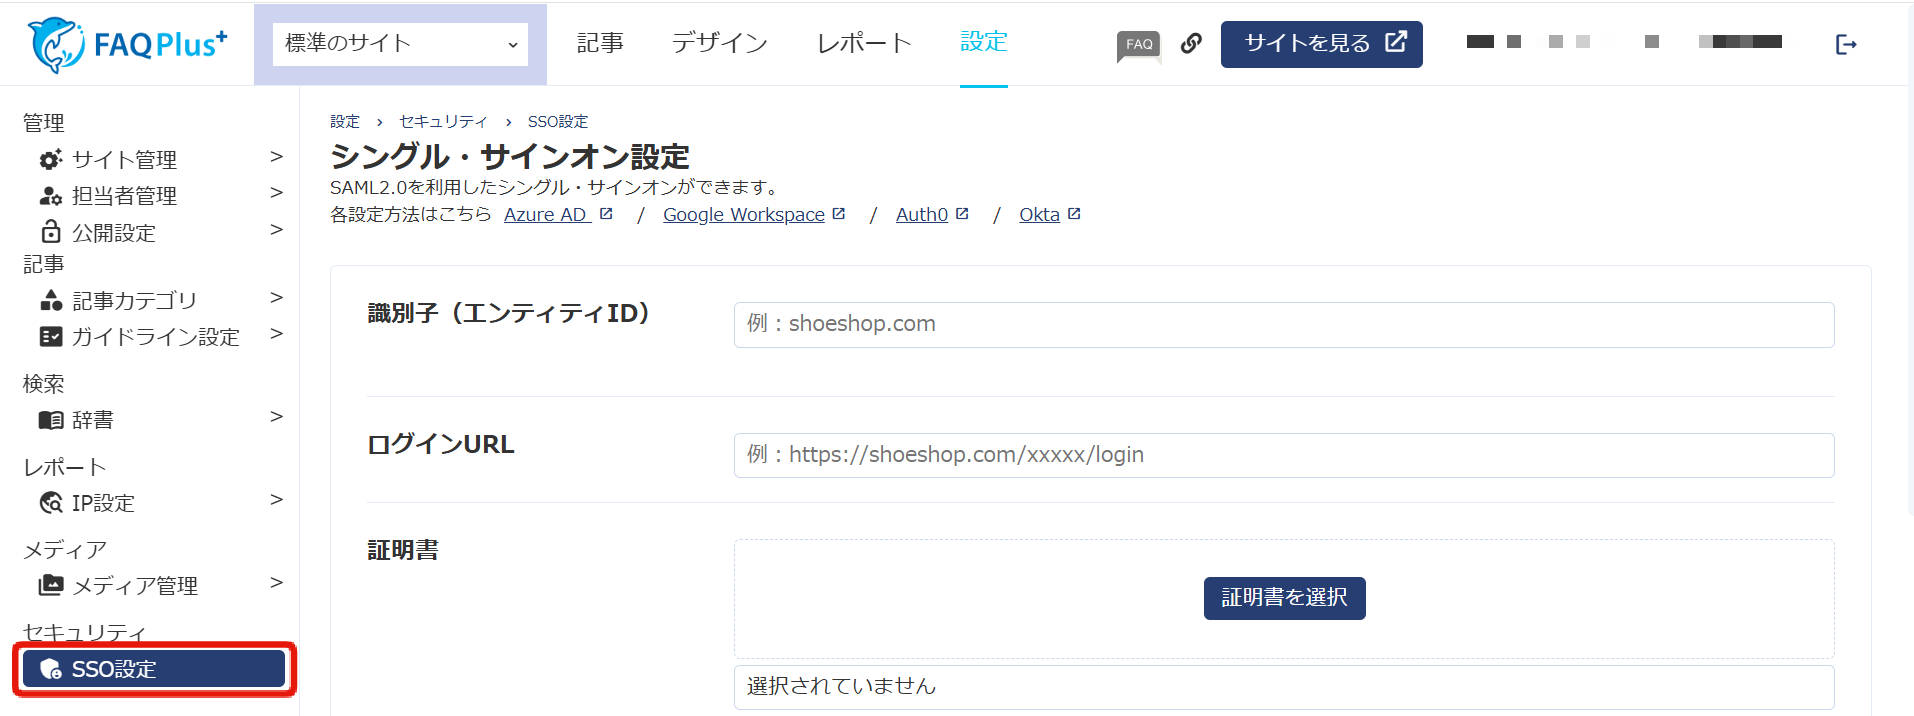
Task: Expand the メディア管理 sidebar arrow
Action: [276, 583]
